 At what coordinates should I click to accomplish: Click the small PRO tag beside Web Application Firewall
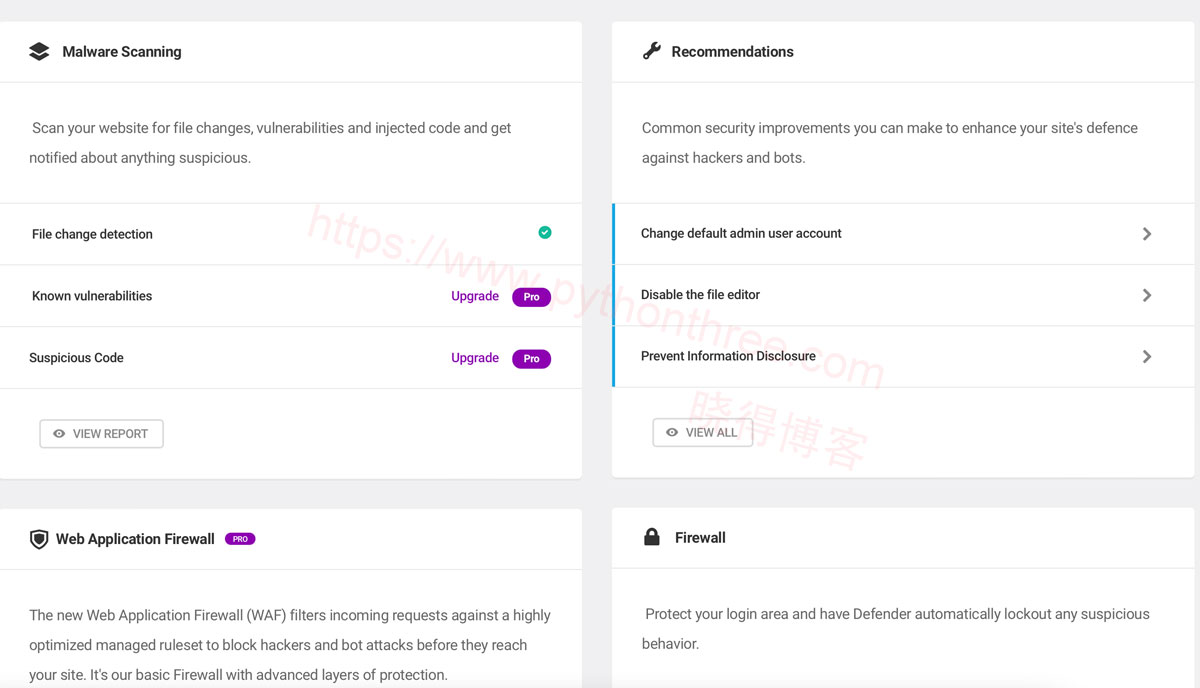240,539
